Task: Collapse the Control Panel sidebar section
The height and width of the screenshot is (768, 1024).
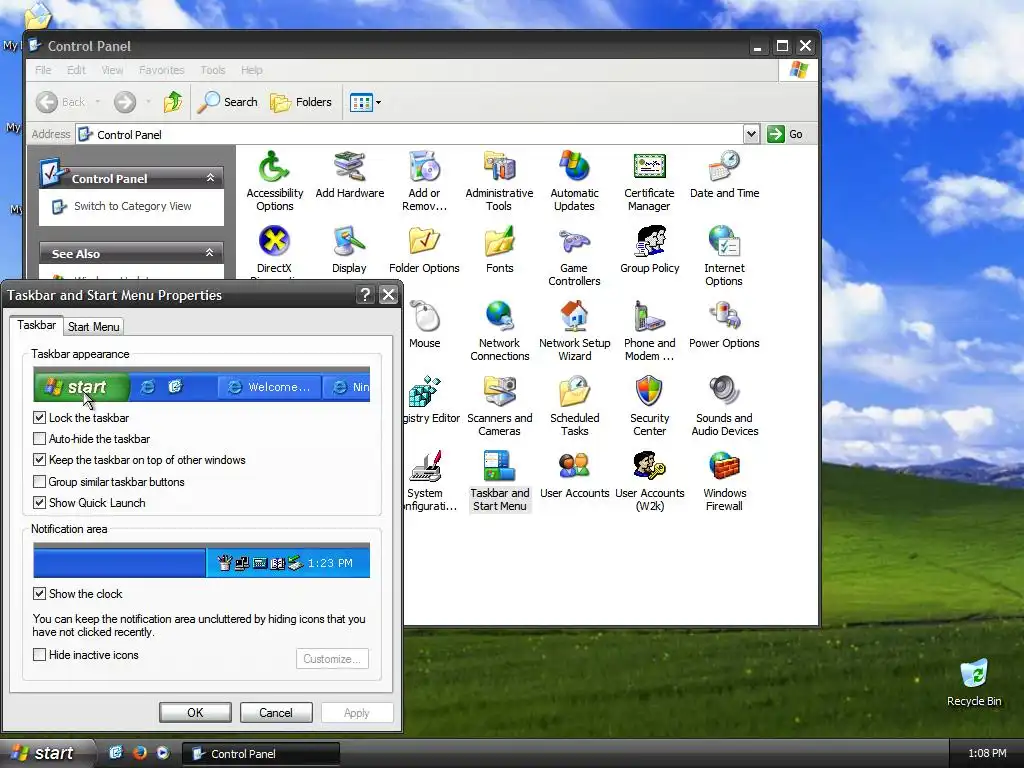Action: [x=210, y=178]
